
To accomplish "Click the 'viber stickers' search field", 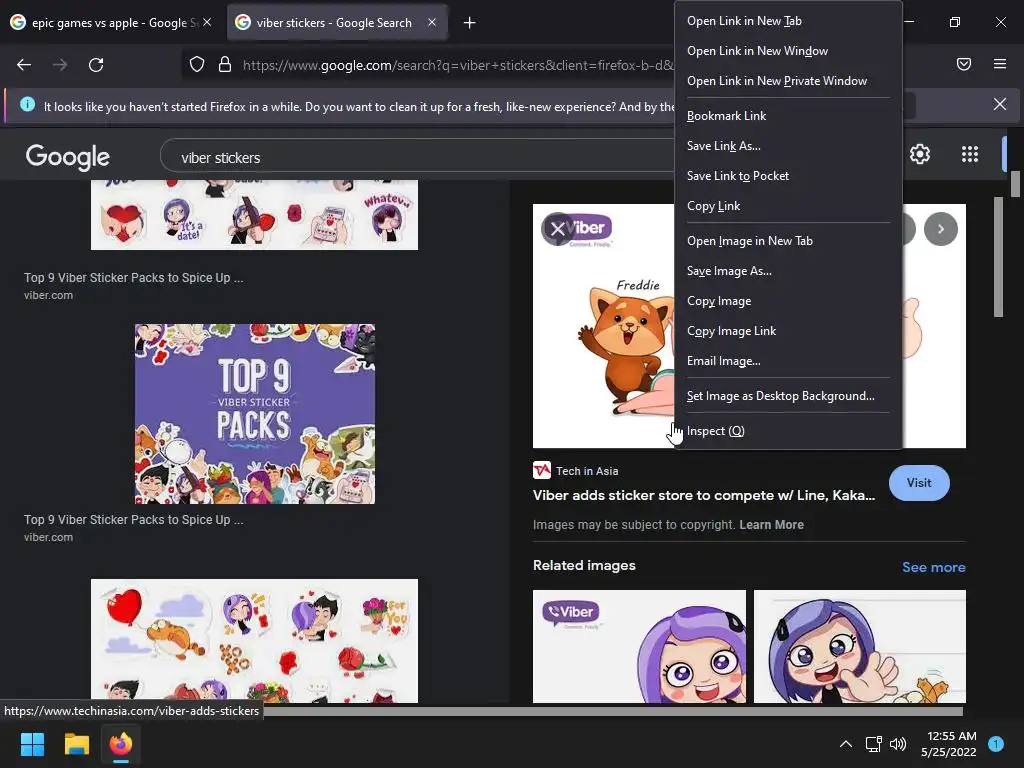I will pyautogui.click(x=418, y=157).
